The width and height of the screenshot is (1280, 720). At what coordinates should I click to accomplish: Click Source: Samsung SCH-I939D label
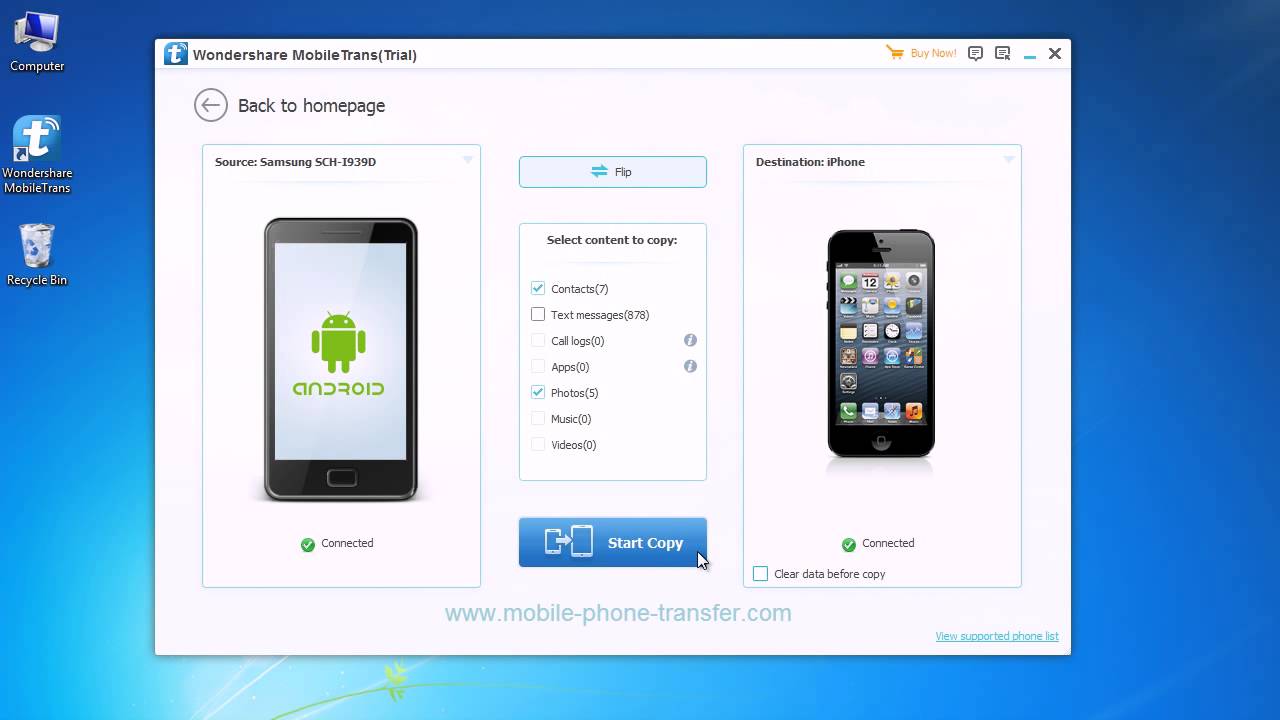tap(295, 162)
